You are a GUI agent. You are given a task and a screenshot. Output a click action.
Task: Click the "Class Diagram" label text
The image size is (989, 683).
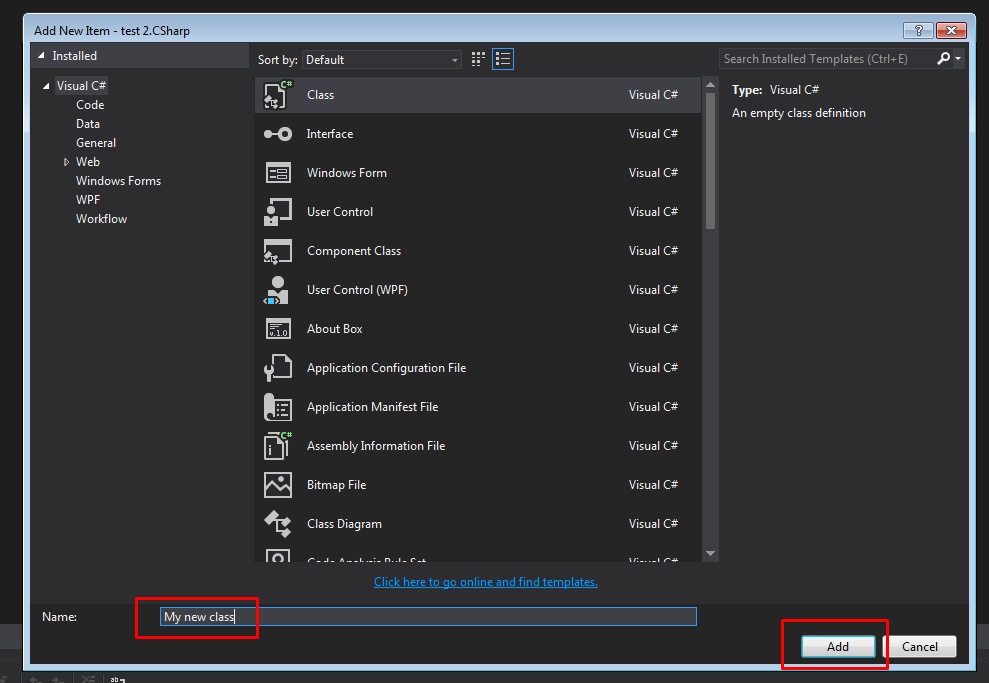344,524
